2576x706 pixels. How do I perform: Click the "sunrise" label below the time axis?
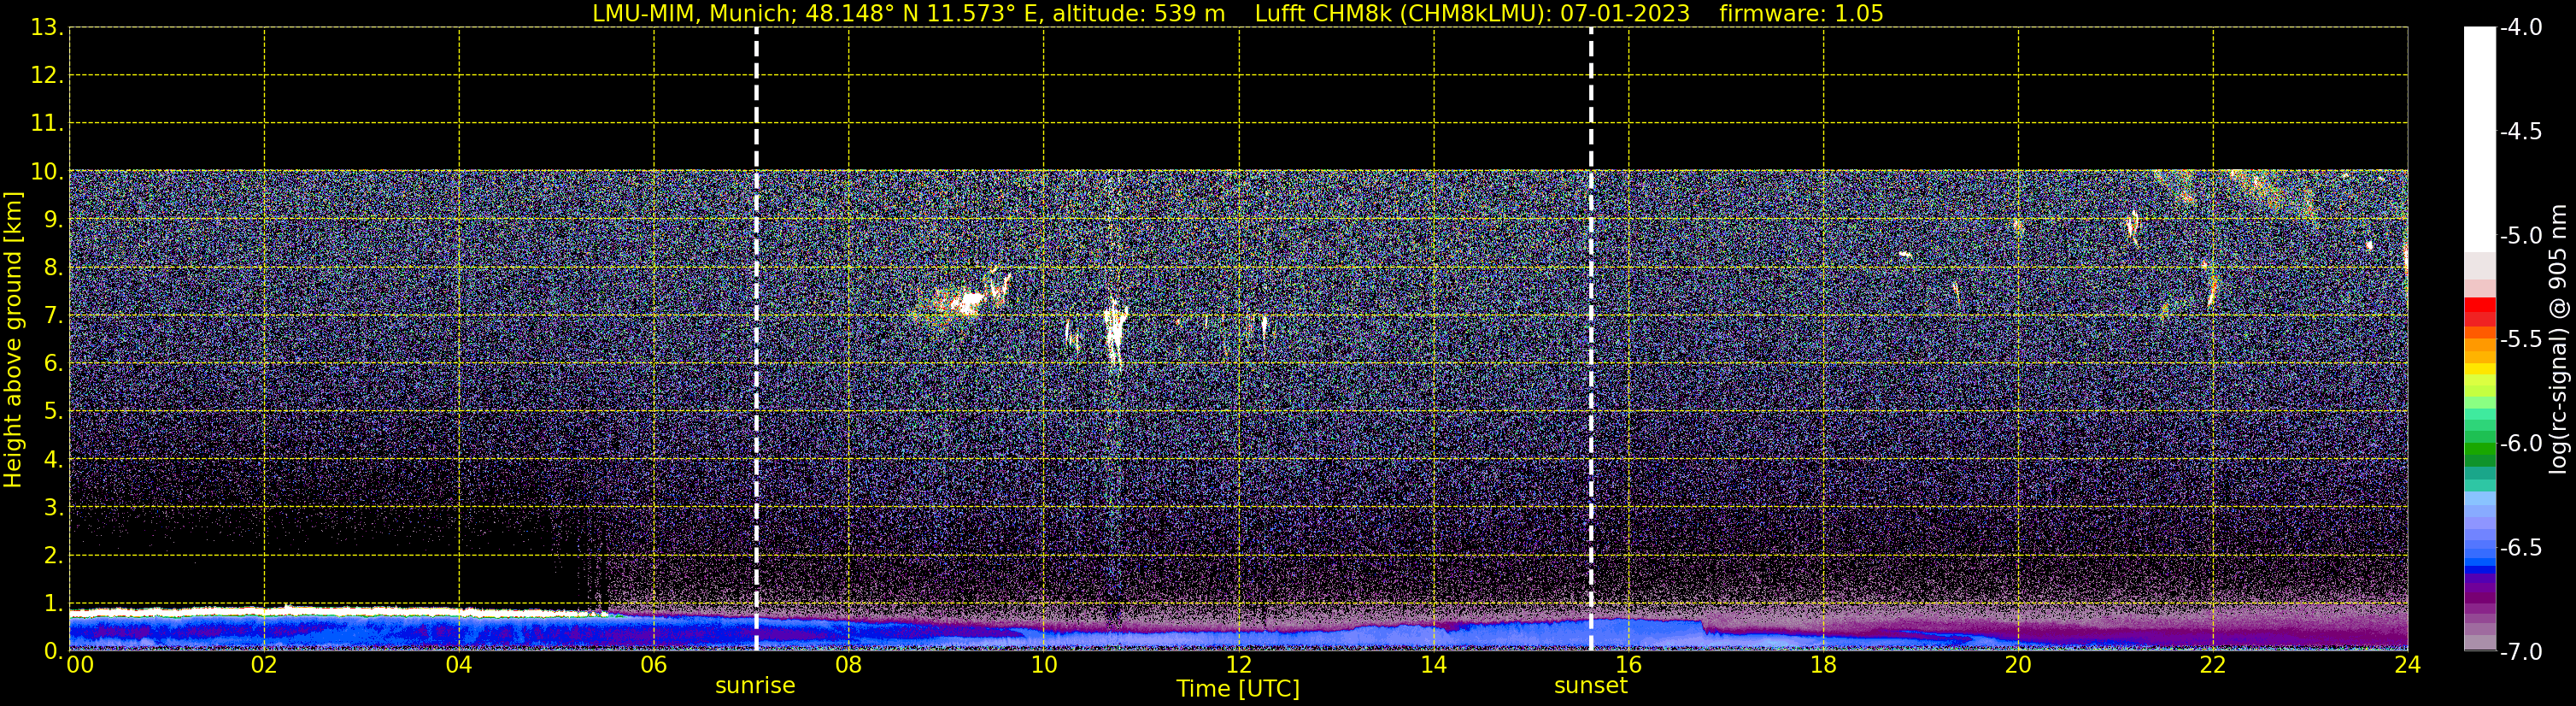(755, 686)
